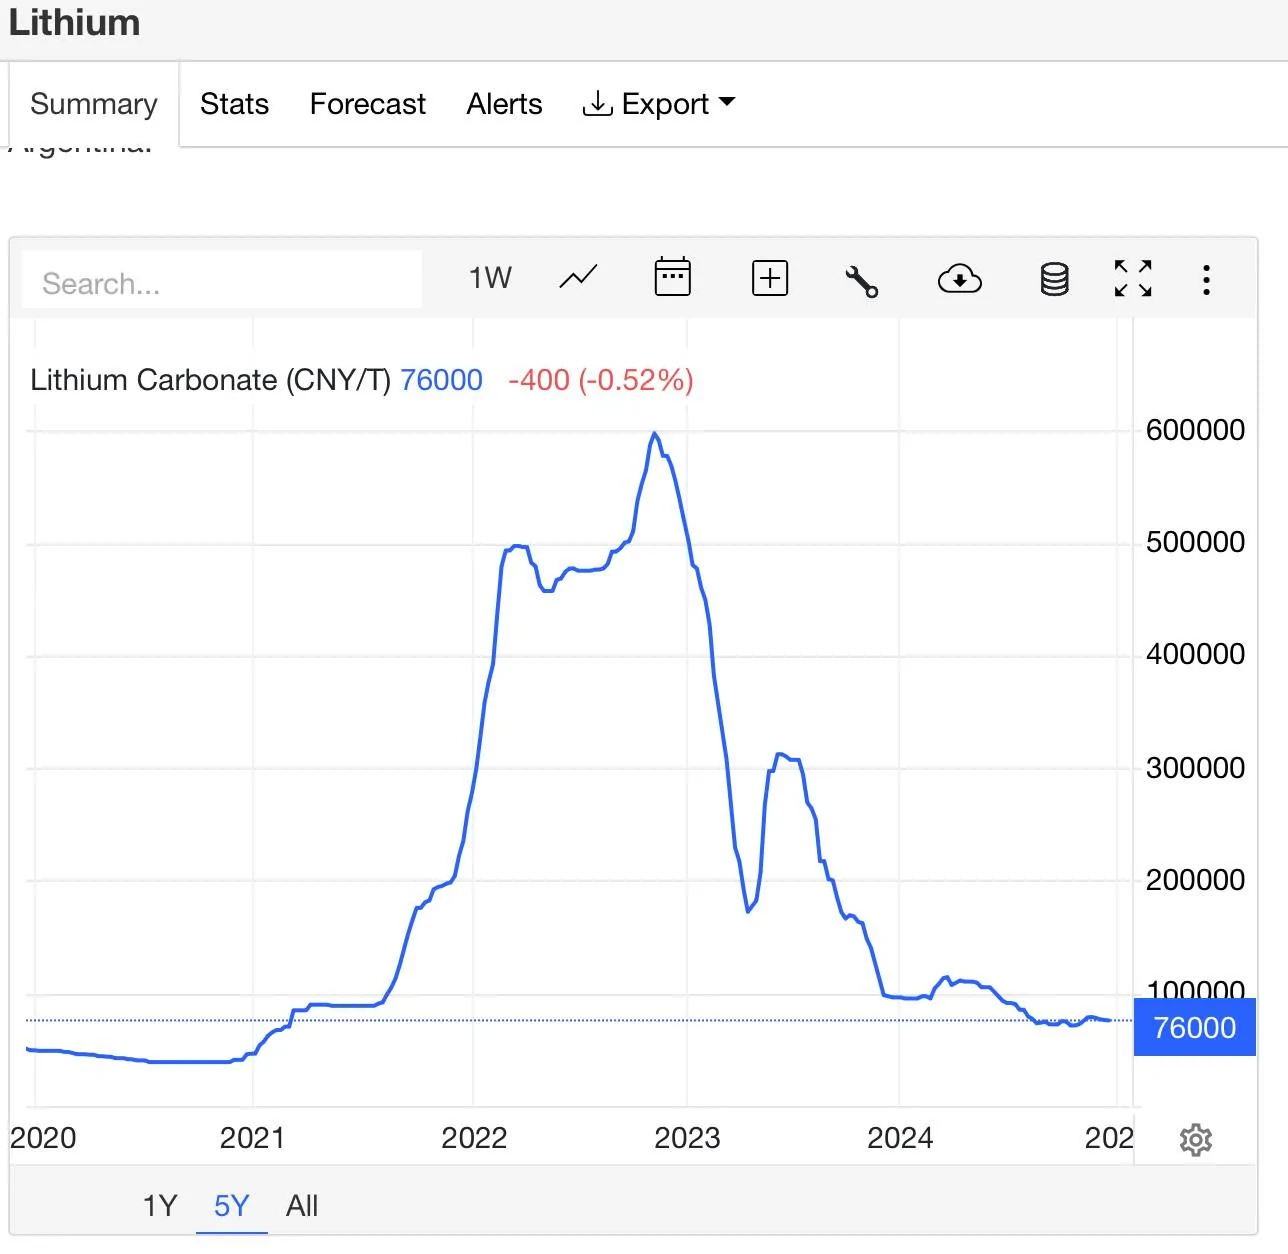Open the Forecast tab
The height and width of the screenshot is (1254, 1288).
coord(367,104)
